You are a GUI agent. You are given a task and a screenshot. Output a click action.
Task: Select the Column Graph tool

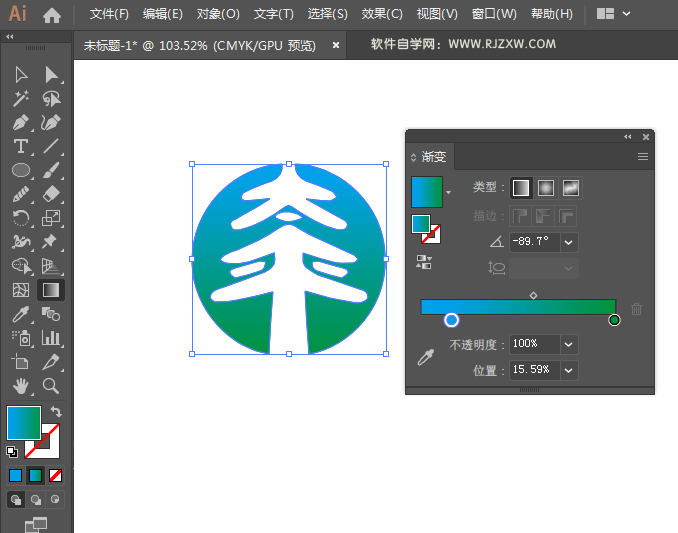(51, 338)
